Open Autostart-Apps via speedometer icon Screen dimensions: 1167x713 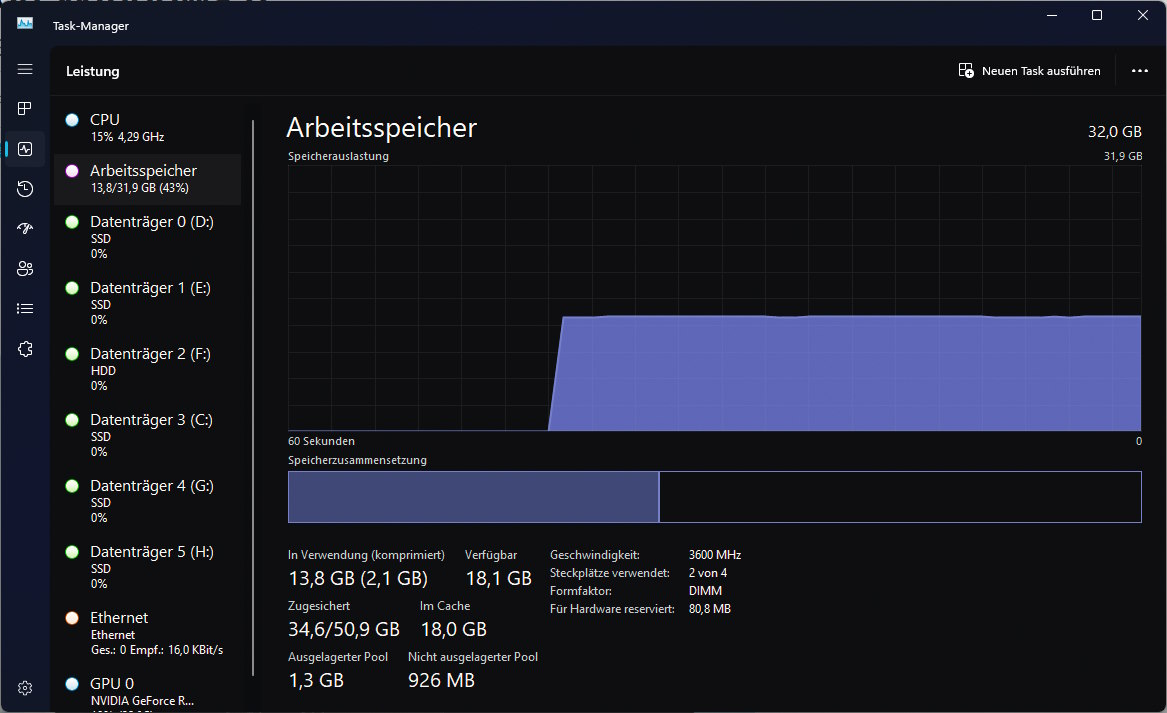[x=24, y=228]
